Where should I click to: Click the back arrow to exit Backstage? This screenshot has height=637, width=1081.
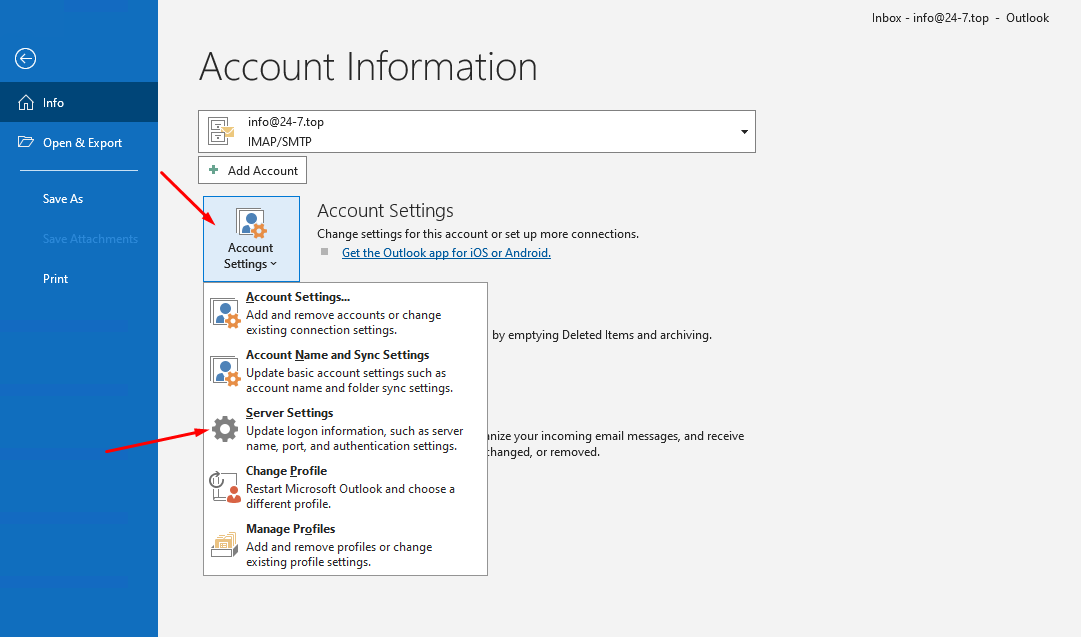26,59
